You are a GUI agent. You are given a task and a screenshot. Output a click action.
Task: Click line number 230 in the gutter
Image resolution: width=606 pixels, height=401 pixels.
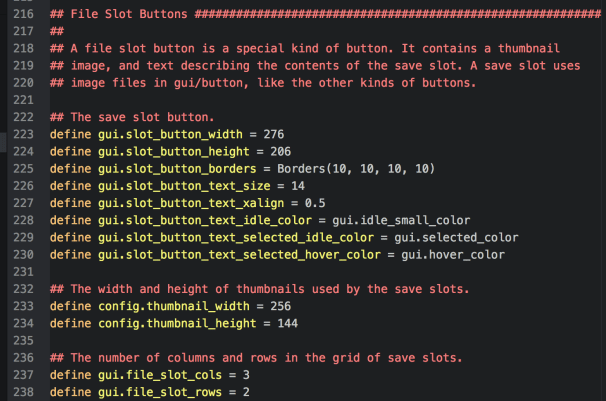click(23, 254)
